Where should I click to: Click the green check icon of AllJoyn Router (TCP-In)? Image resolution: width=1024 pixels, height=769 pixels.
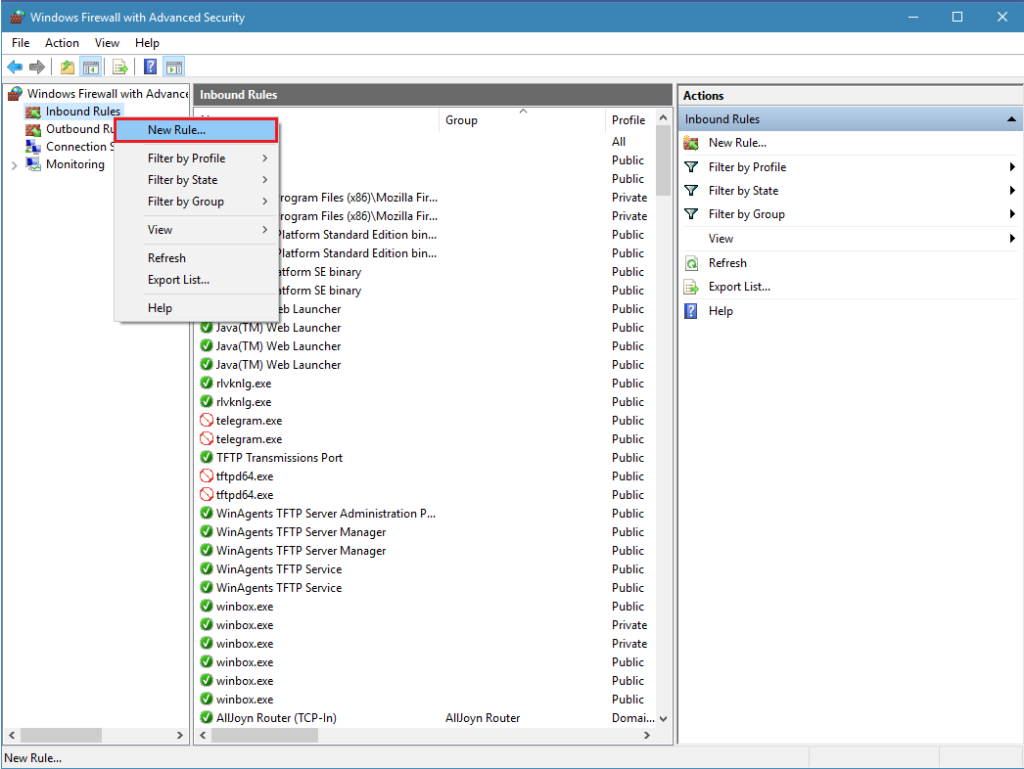[206, 717]
